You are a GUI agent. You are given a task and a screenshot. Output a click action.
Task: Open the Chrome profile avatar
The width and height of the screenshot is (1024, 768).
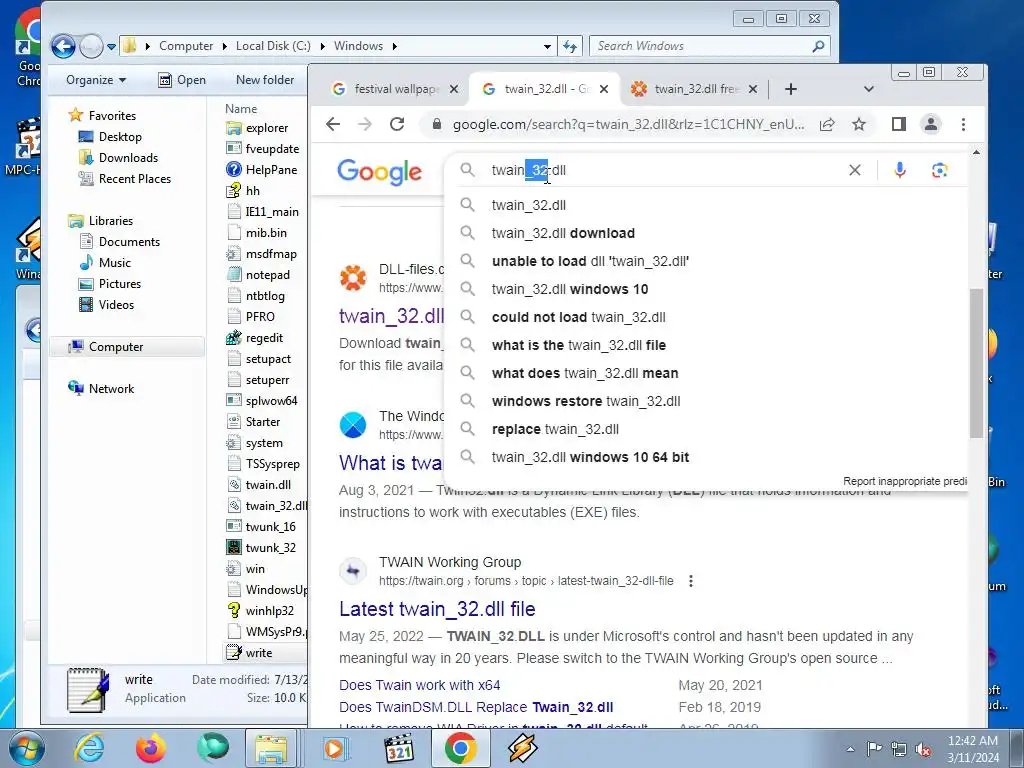(931, 124)
